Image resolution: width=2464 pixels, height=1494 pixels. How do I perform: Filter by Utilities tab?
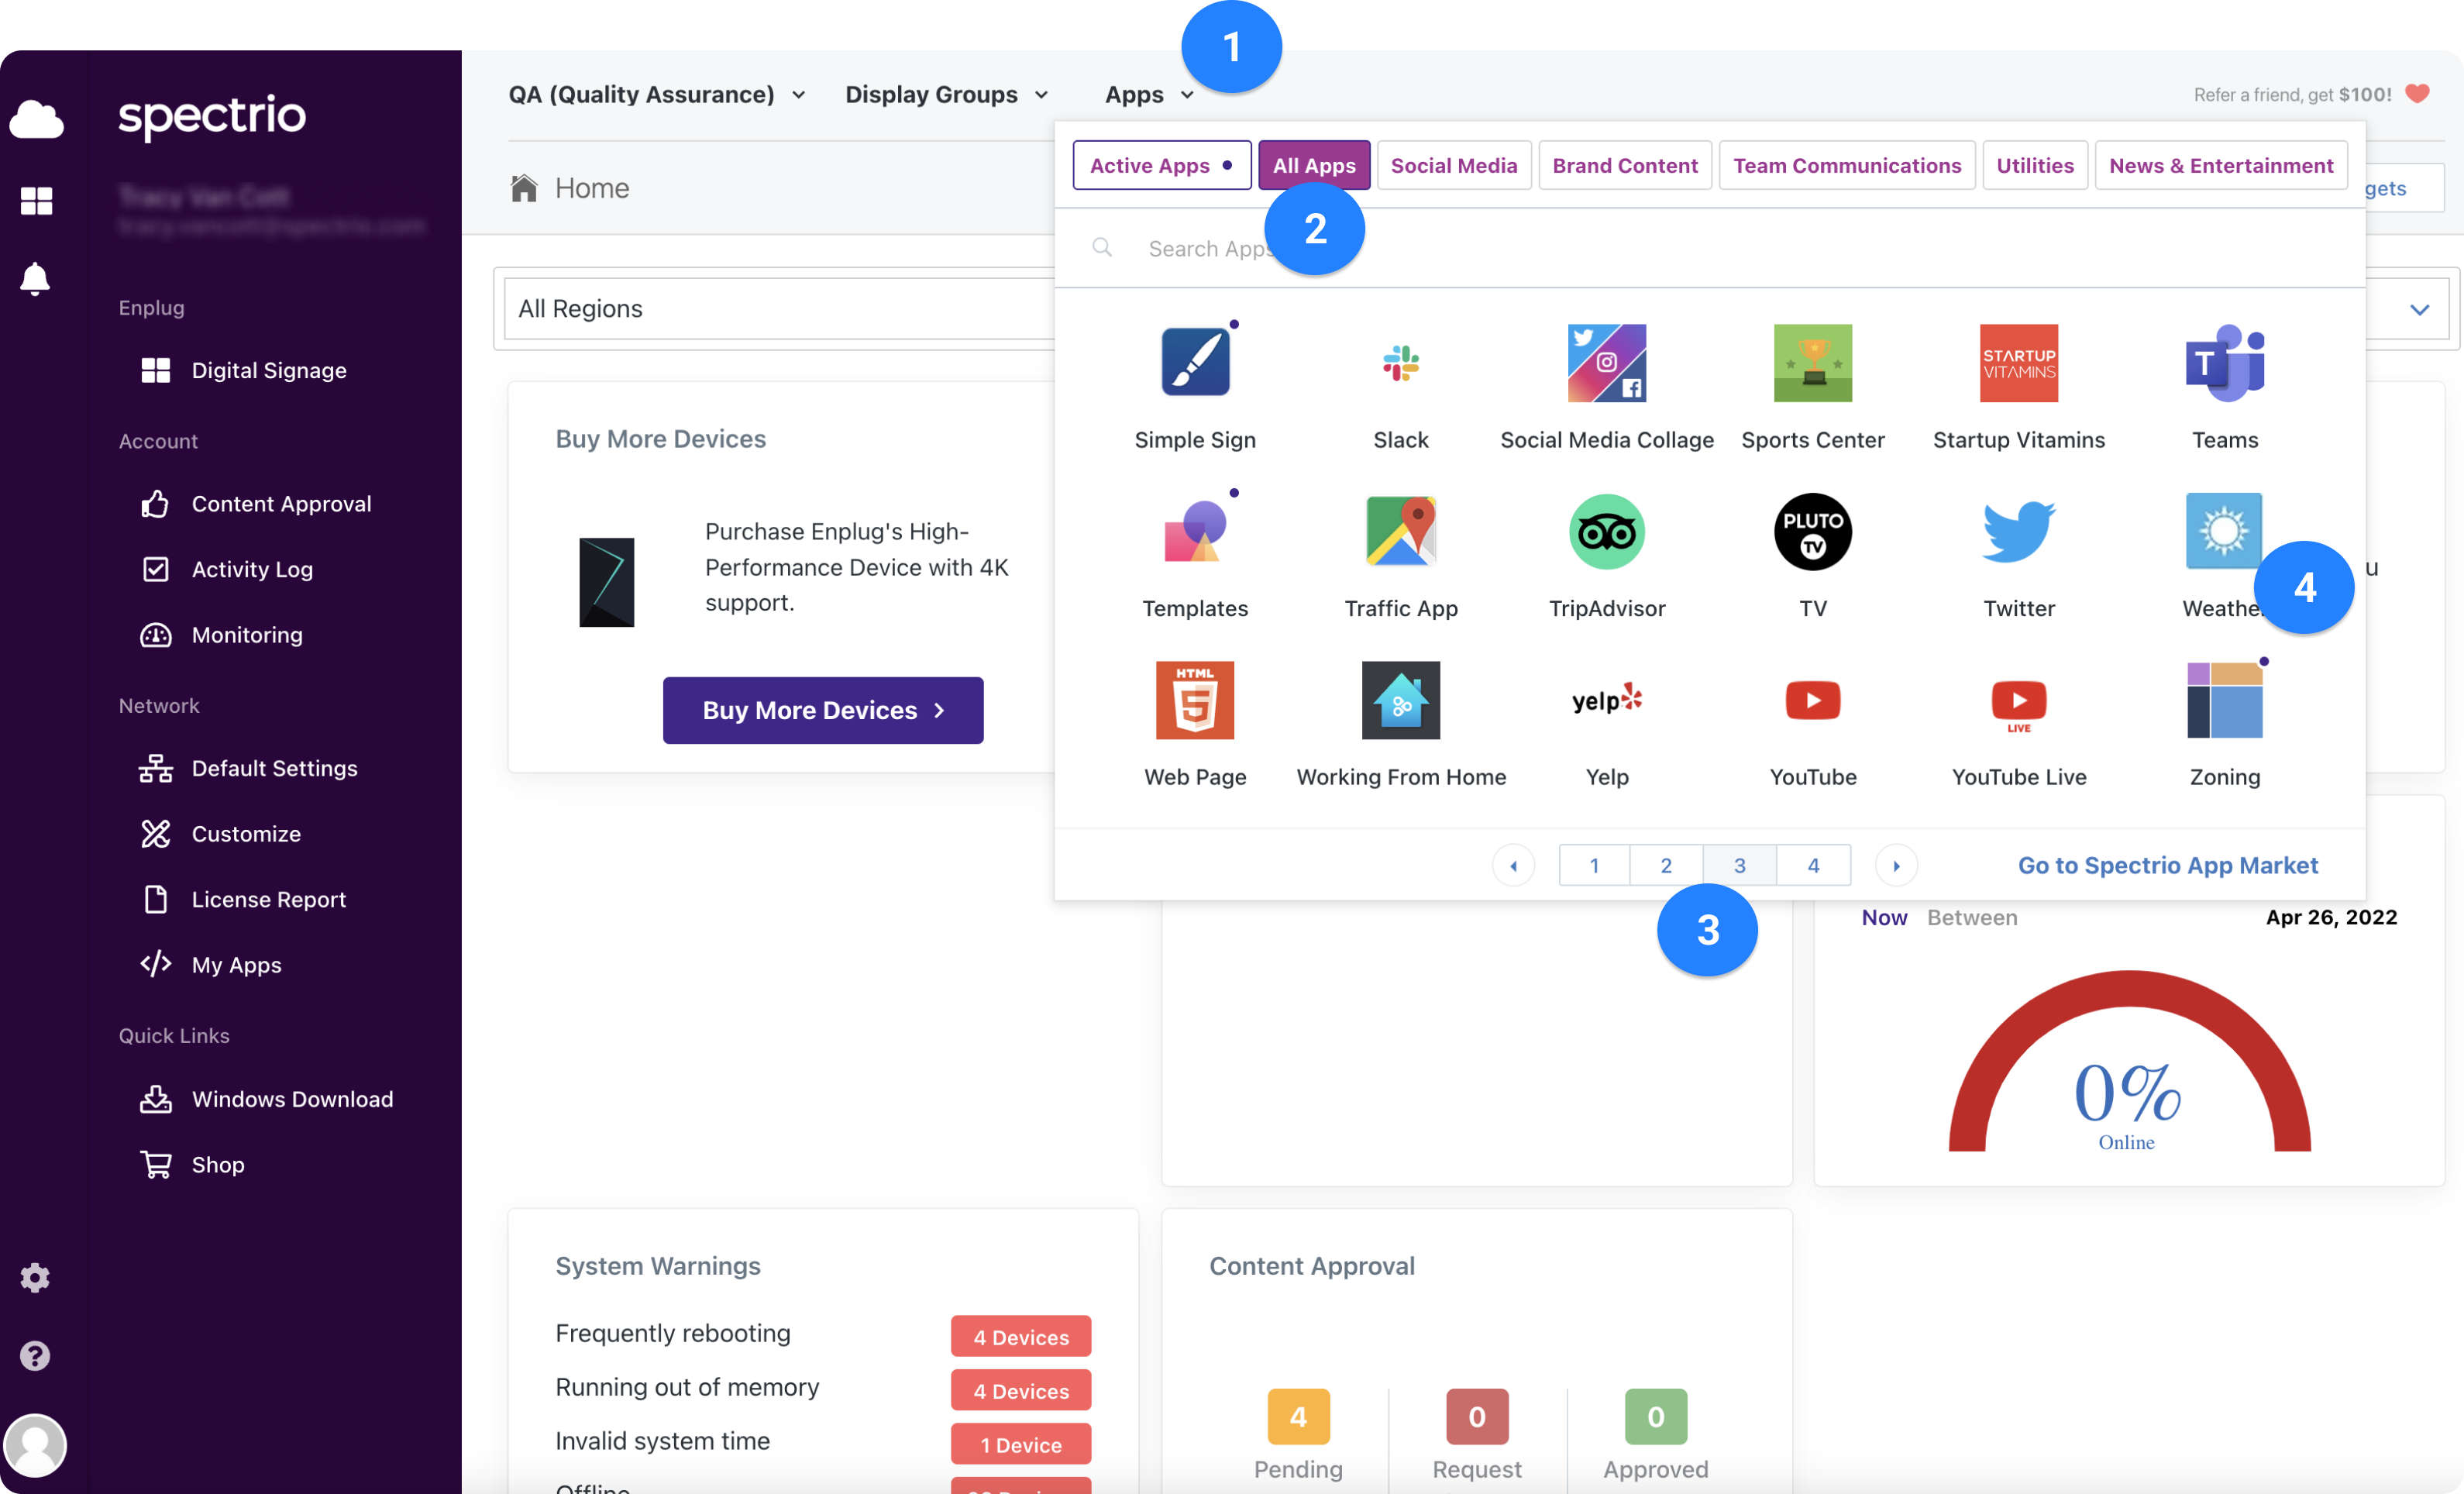tap(2035, 165)
